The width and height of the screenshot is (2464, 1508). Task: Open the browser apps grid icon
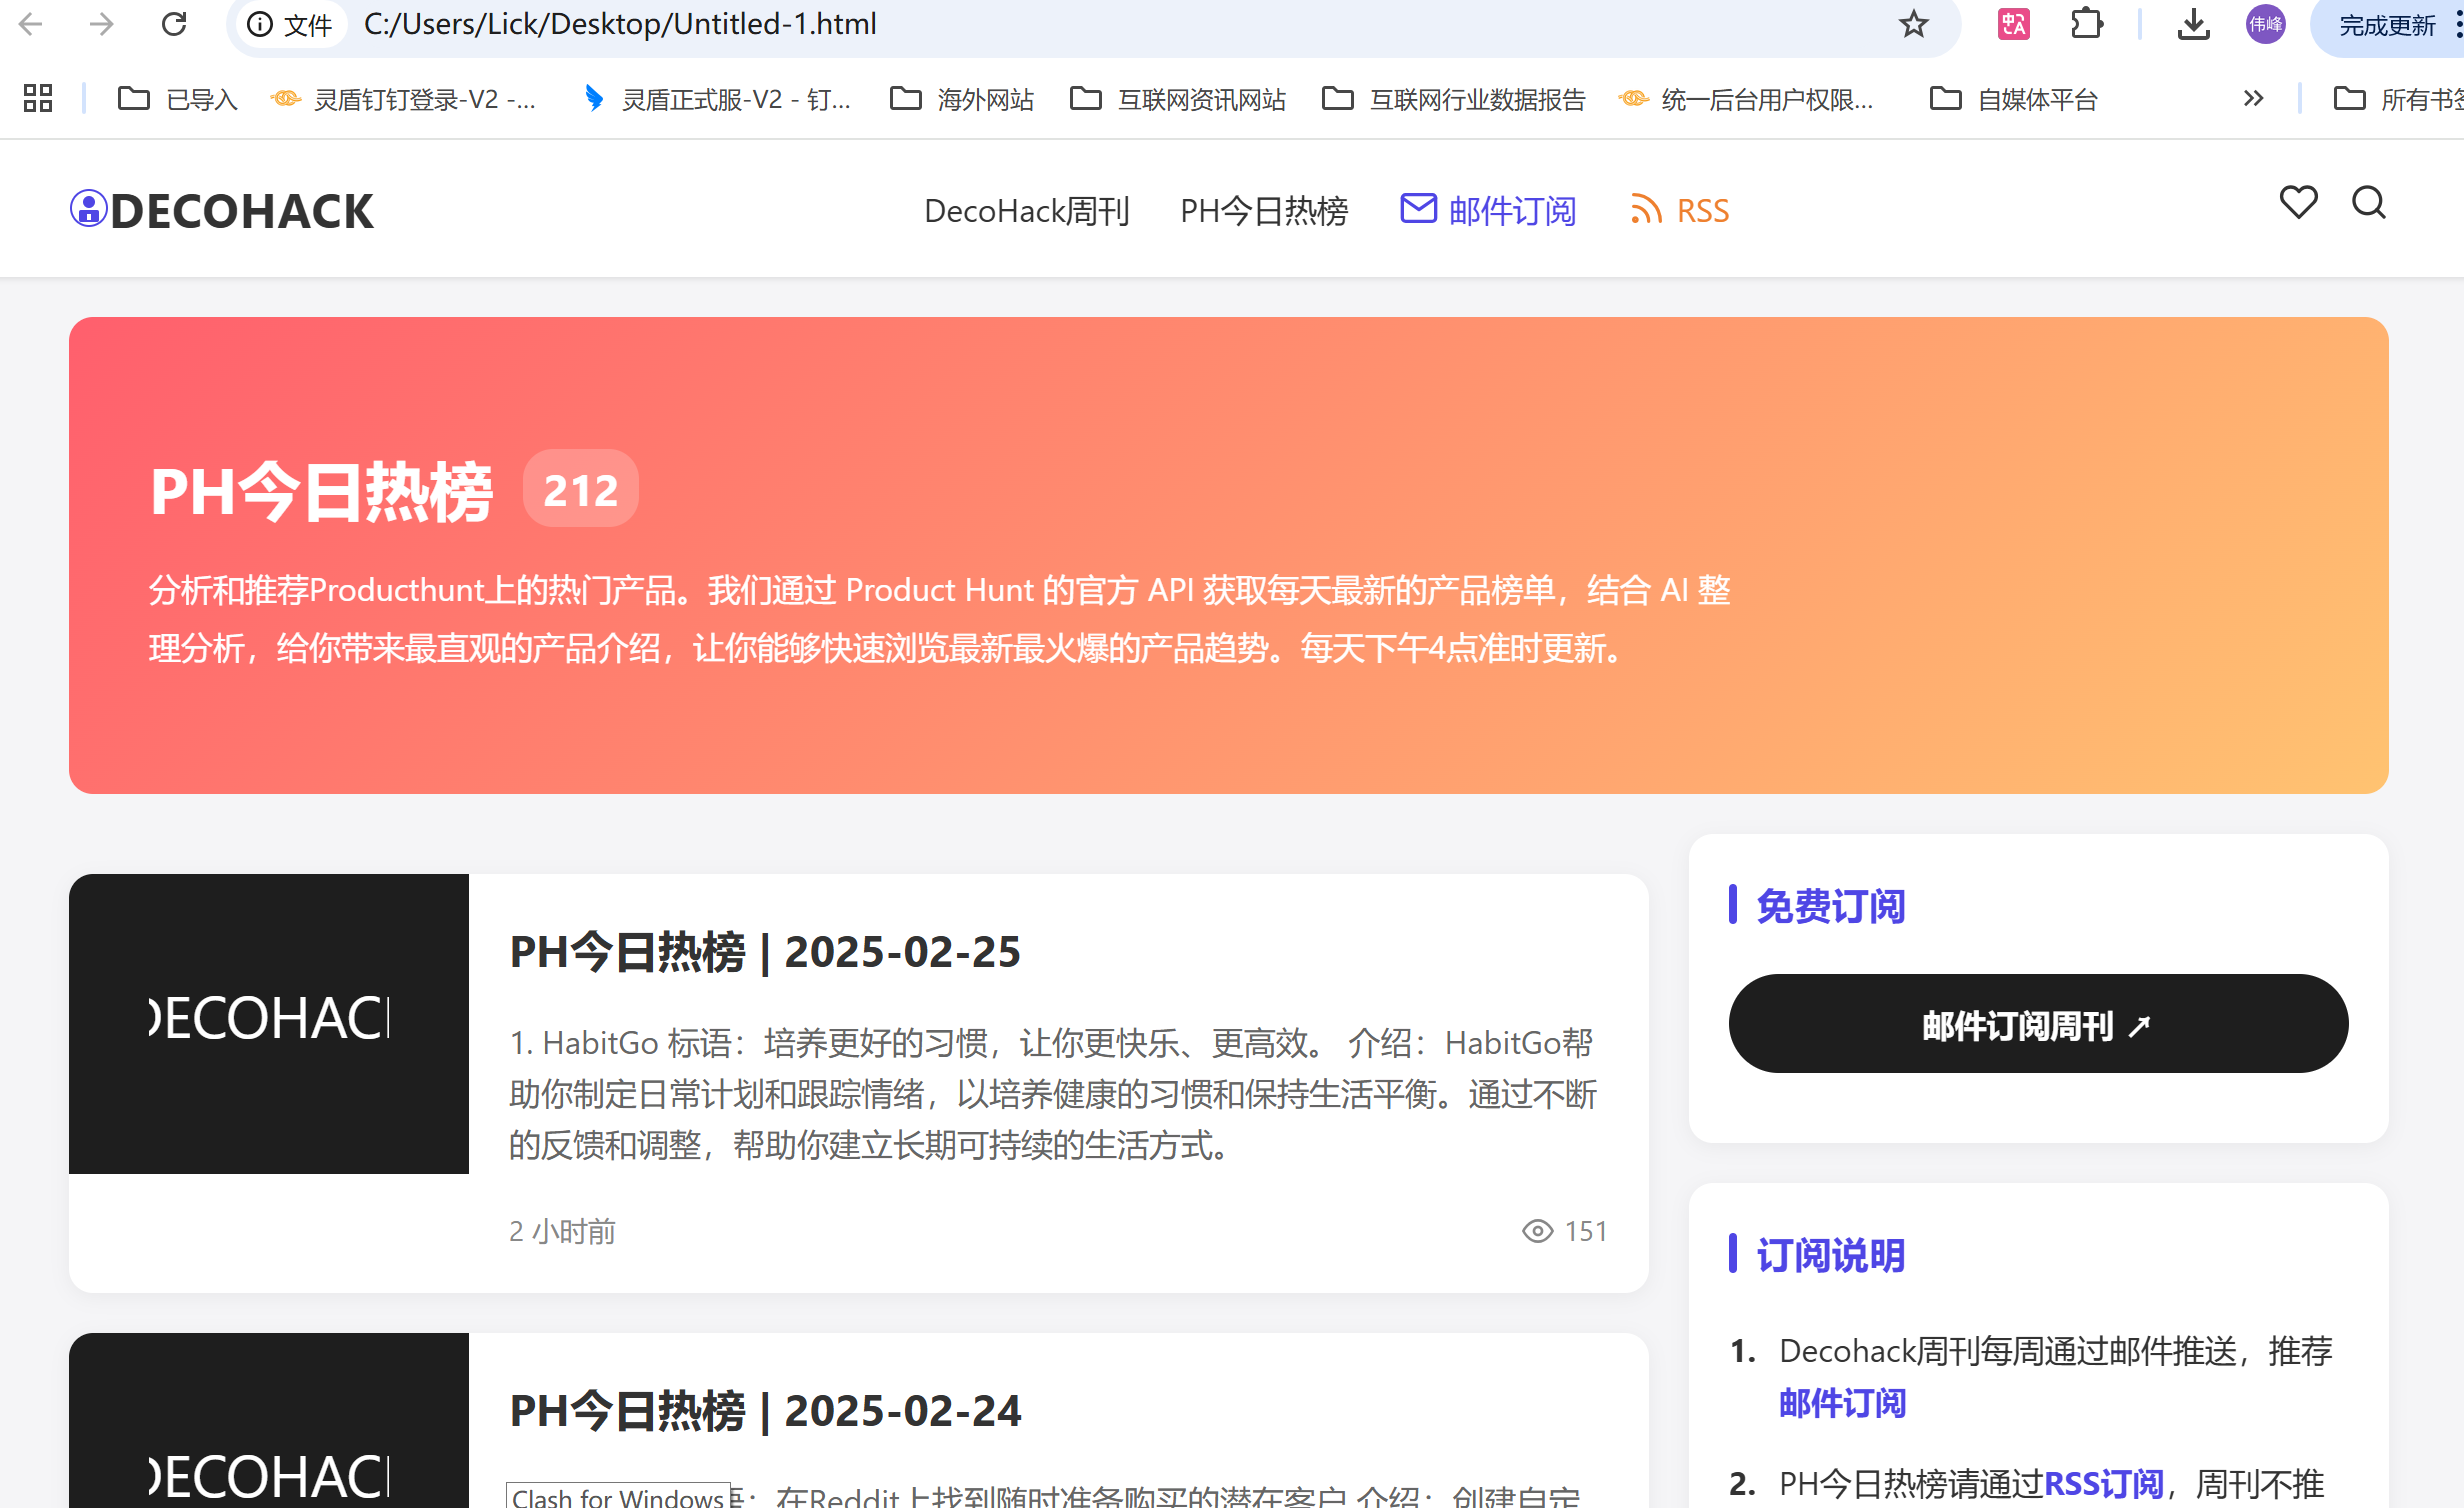[38, 98]
